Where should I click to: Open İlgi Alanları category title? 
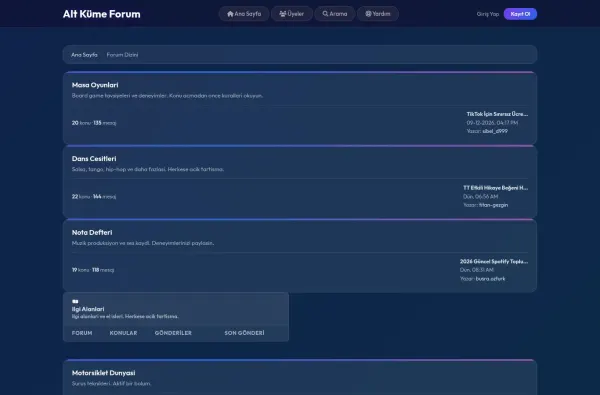(88, 309)
